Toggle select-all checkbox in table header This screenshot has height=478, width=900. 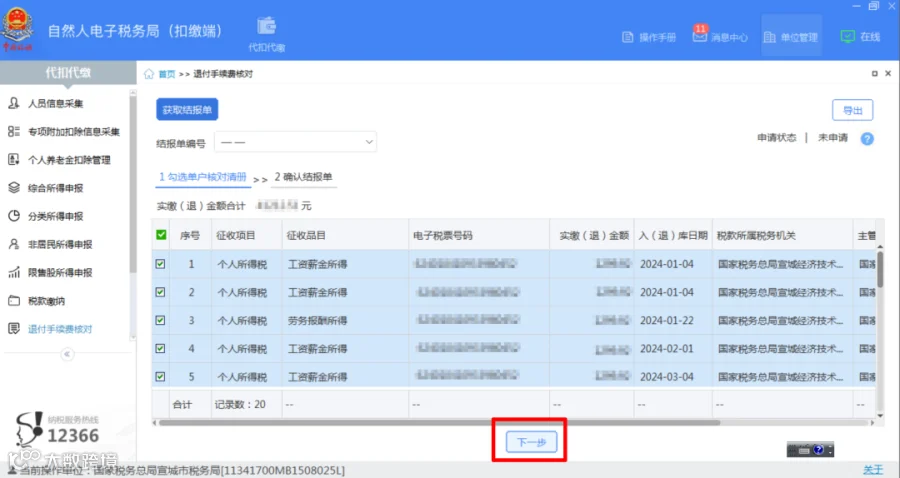(x=161, y=235)
